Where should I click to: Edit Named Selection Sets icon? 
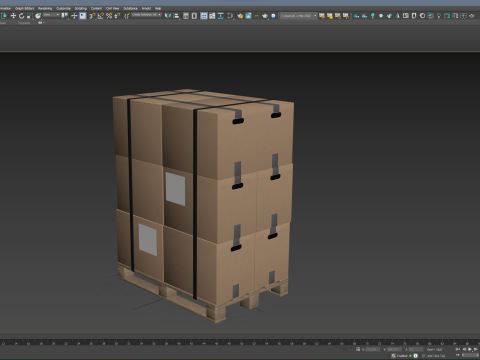(x=127, y=16)
